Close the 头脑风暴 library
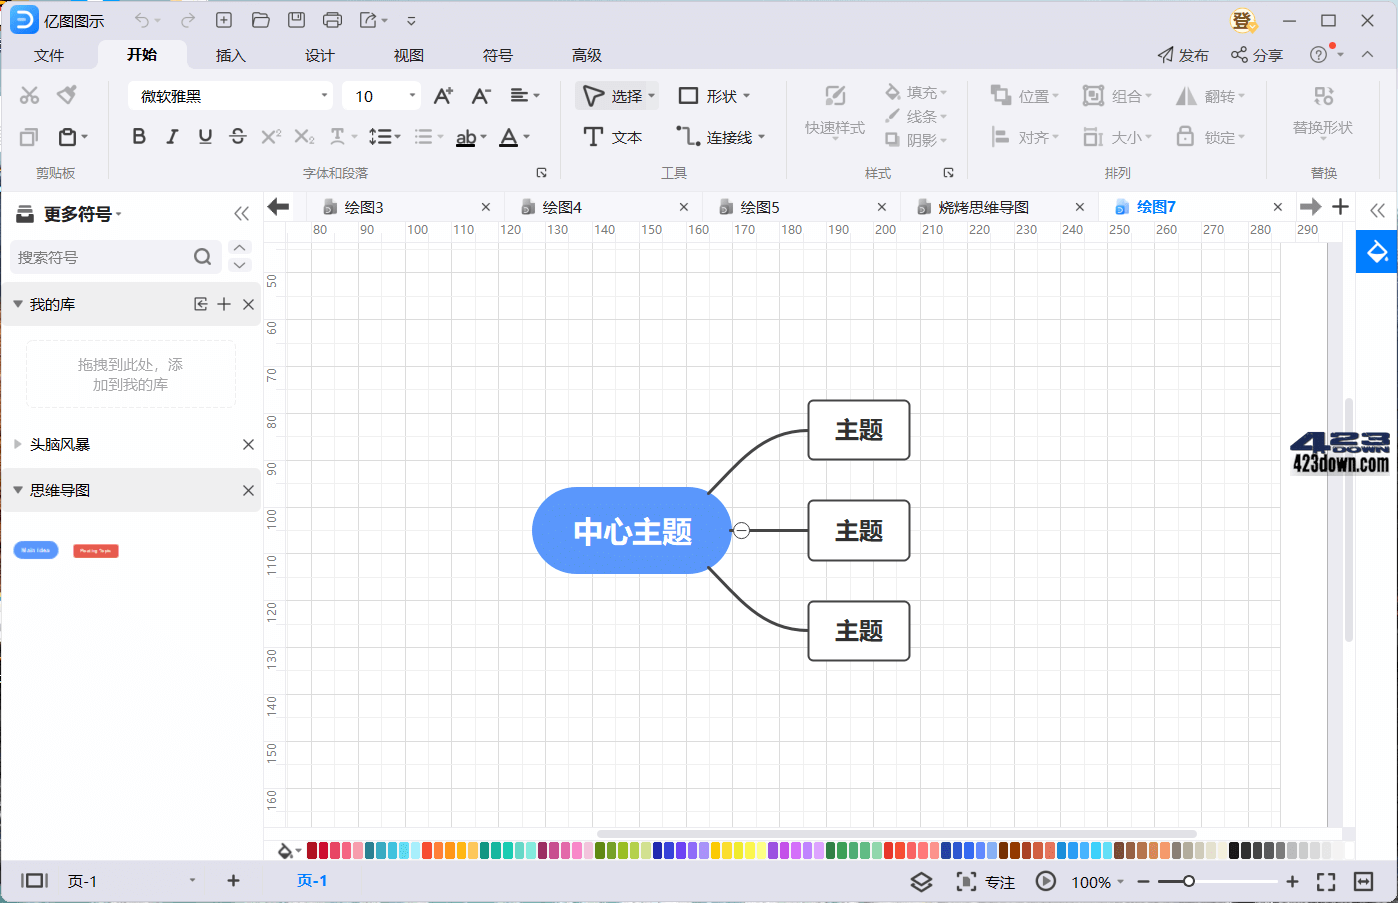Viewport: 1398px width, 903px height. (x=248, y=444)
